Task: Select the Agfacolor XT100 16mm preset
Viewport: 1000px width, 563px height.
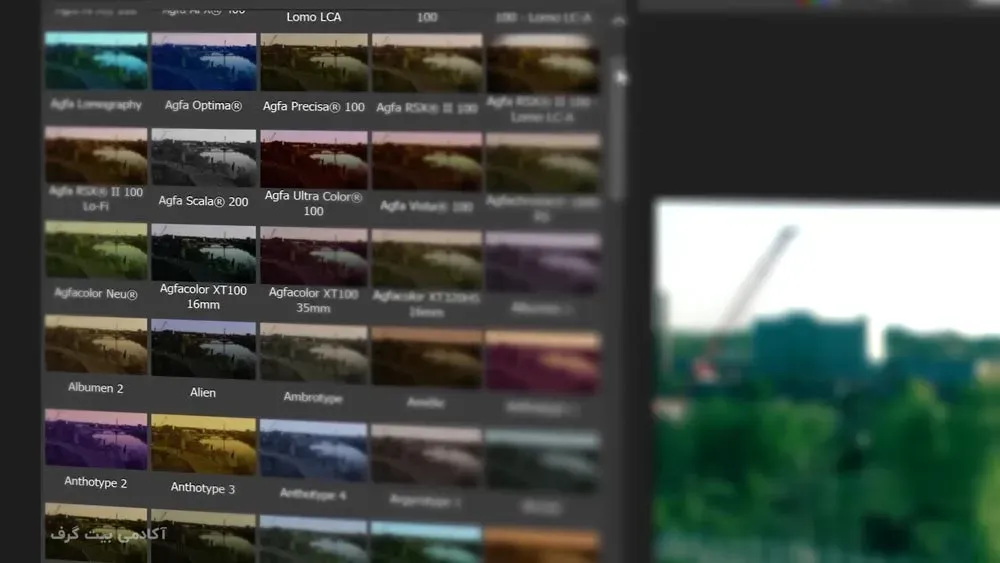Action: coord(203,253)
